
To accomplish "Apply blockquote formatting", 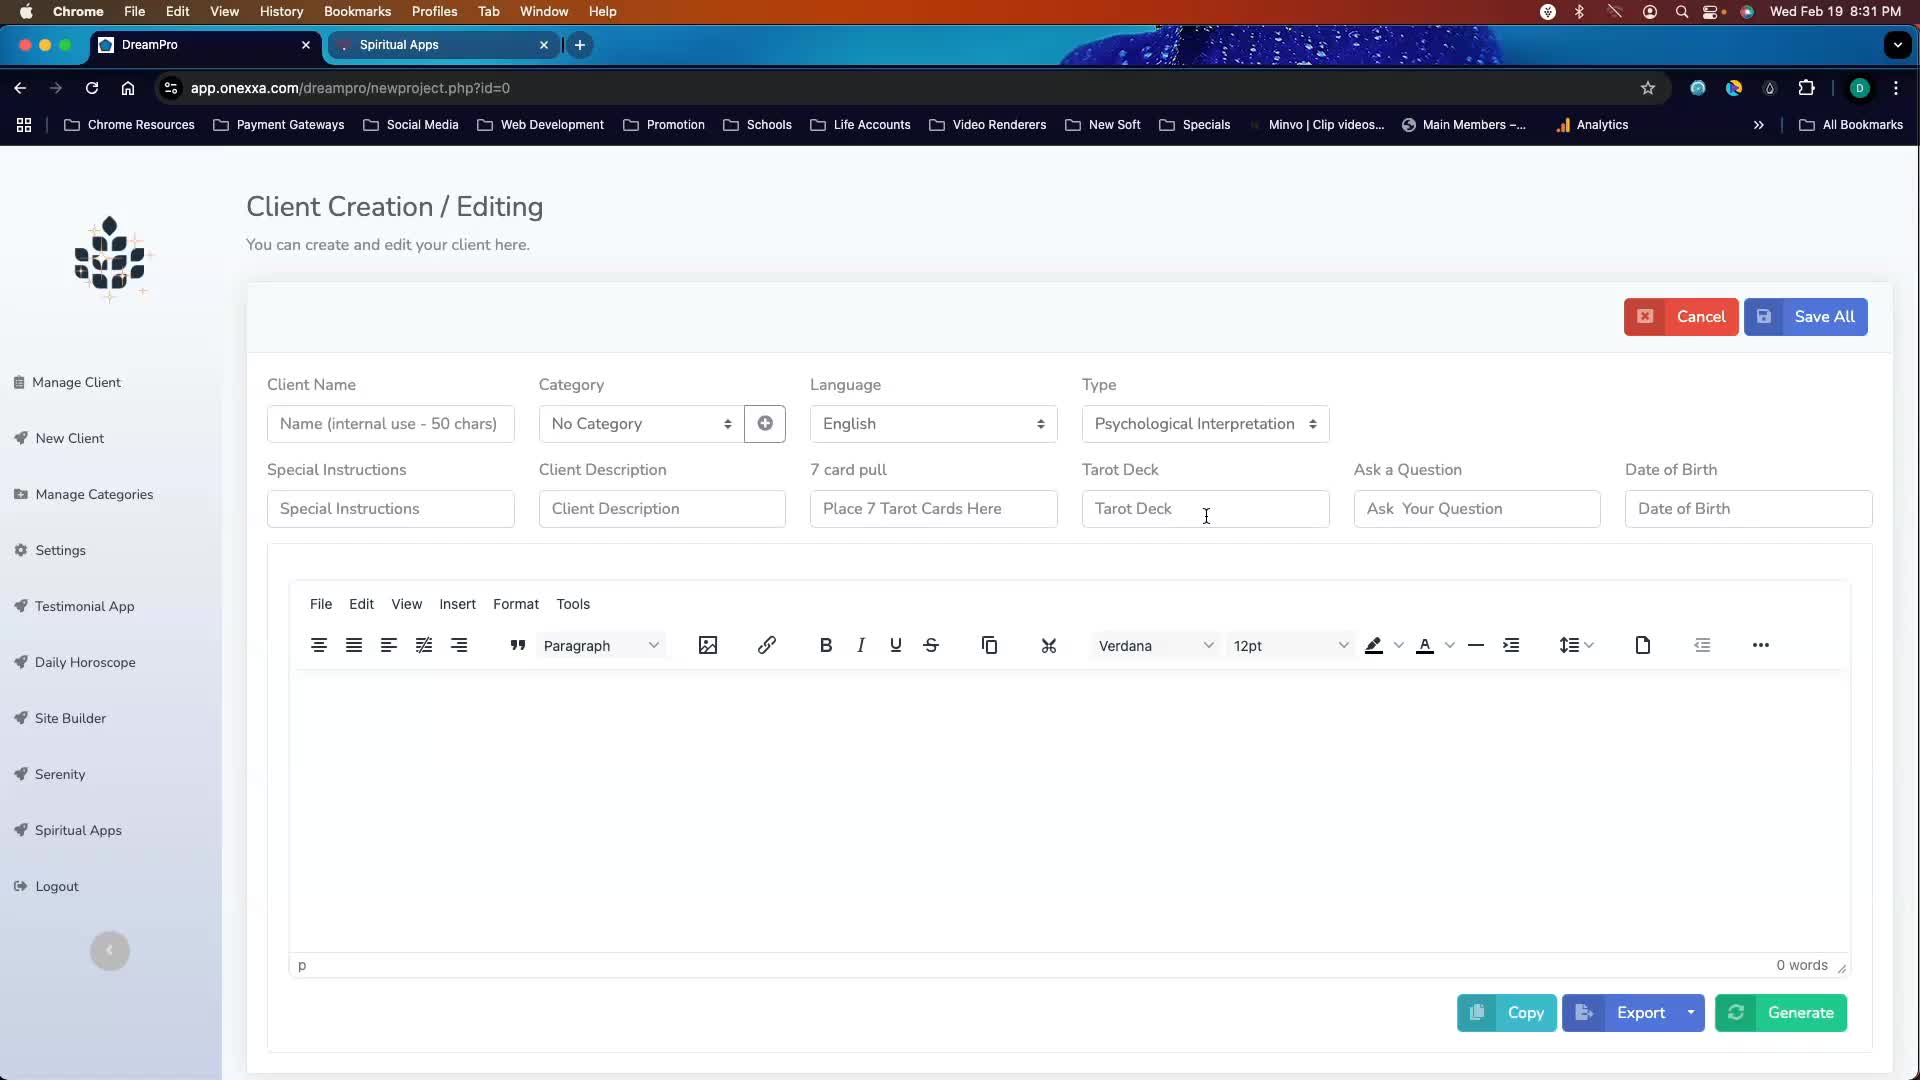I will (517, 646).
